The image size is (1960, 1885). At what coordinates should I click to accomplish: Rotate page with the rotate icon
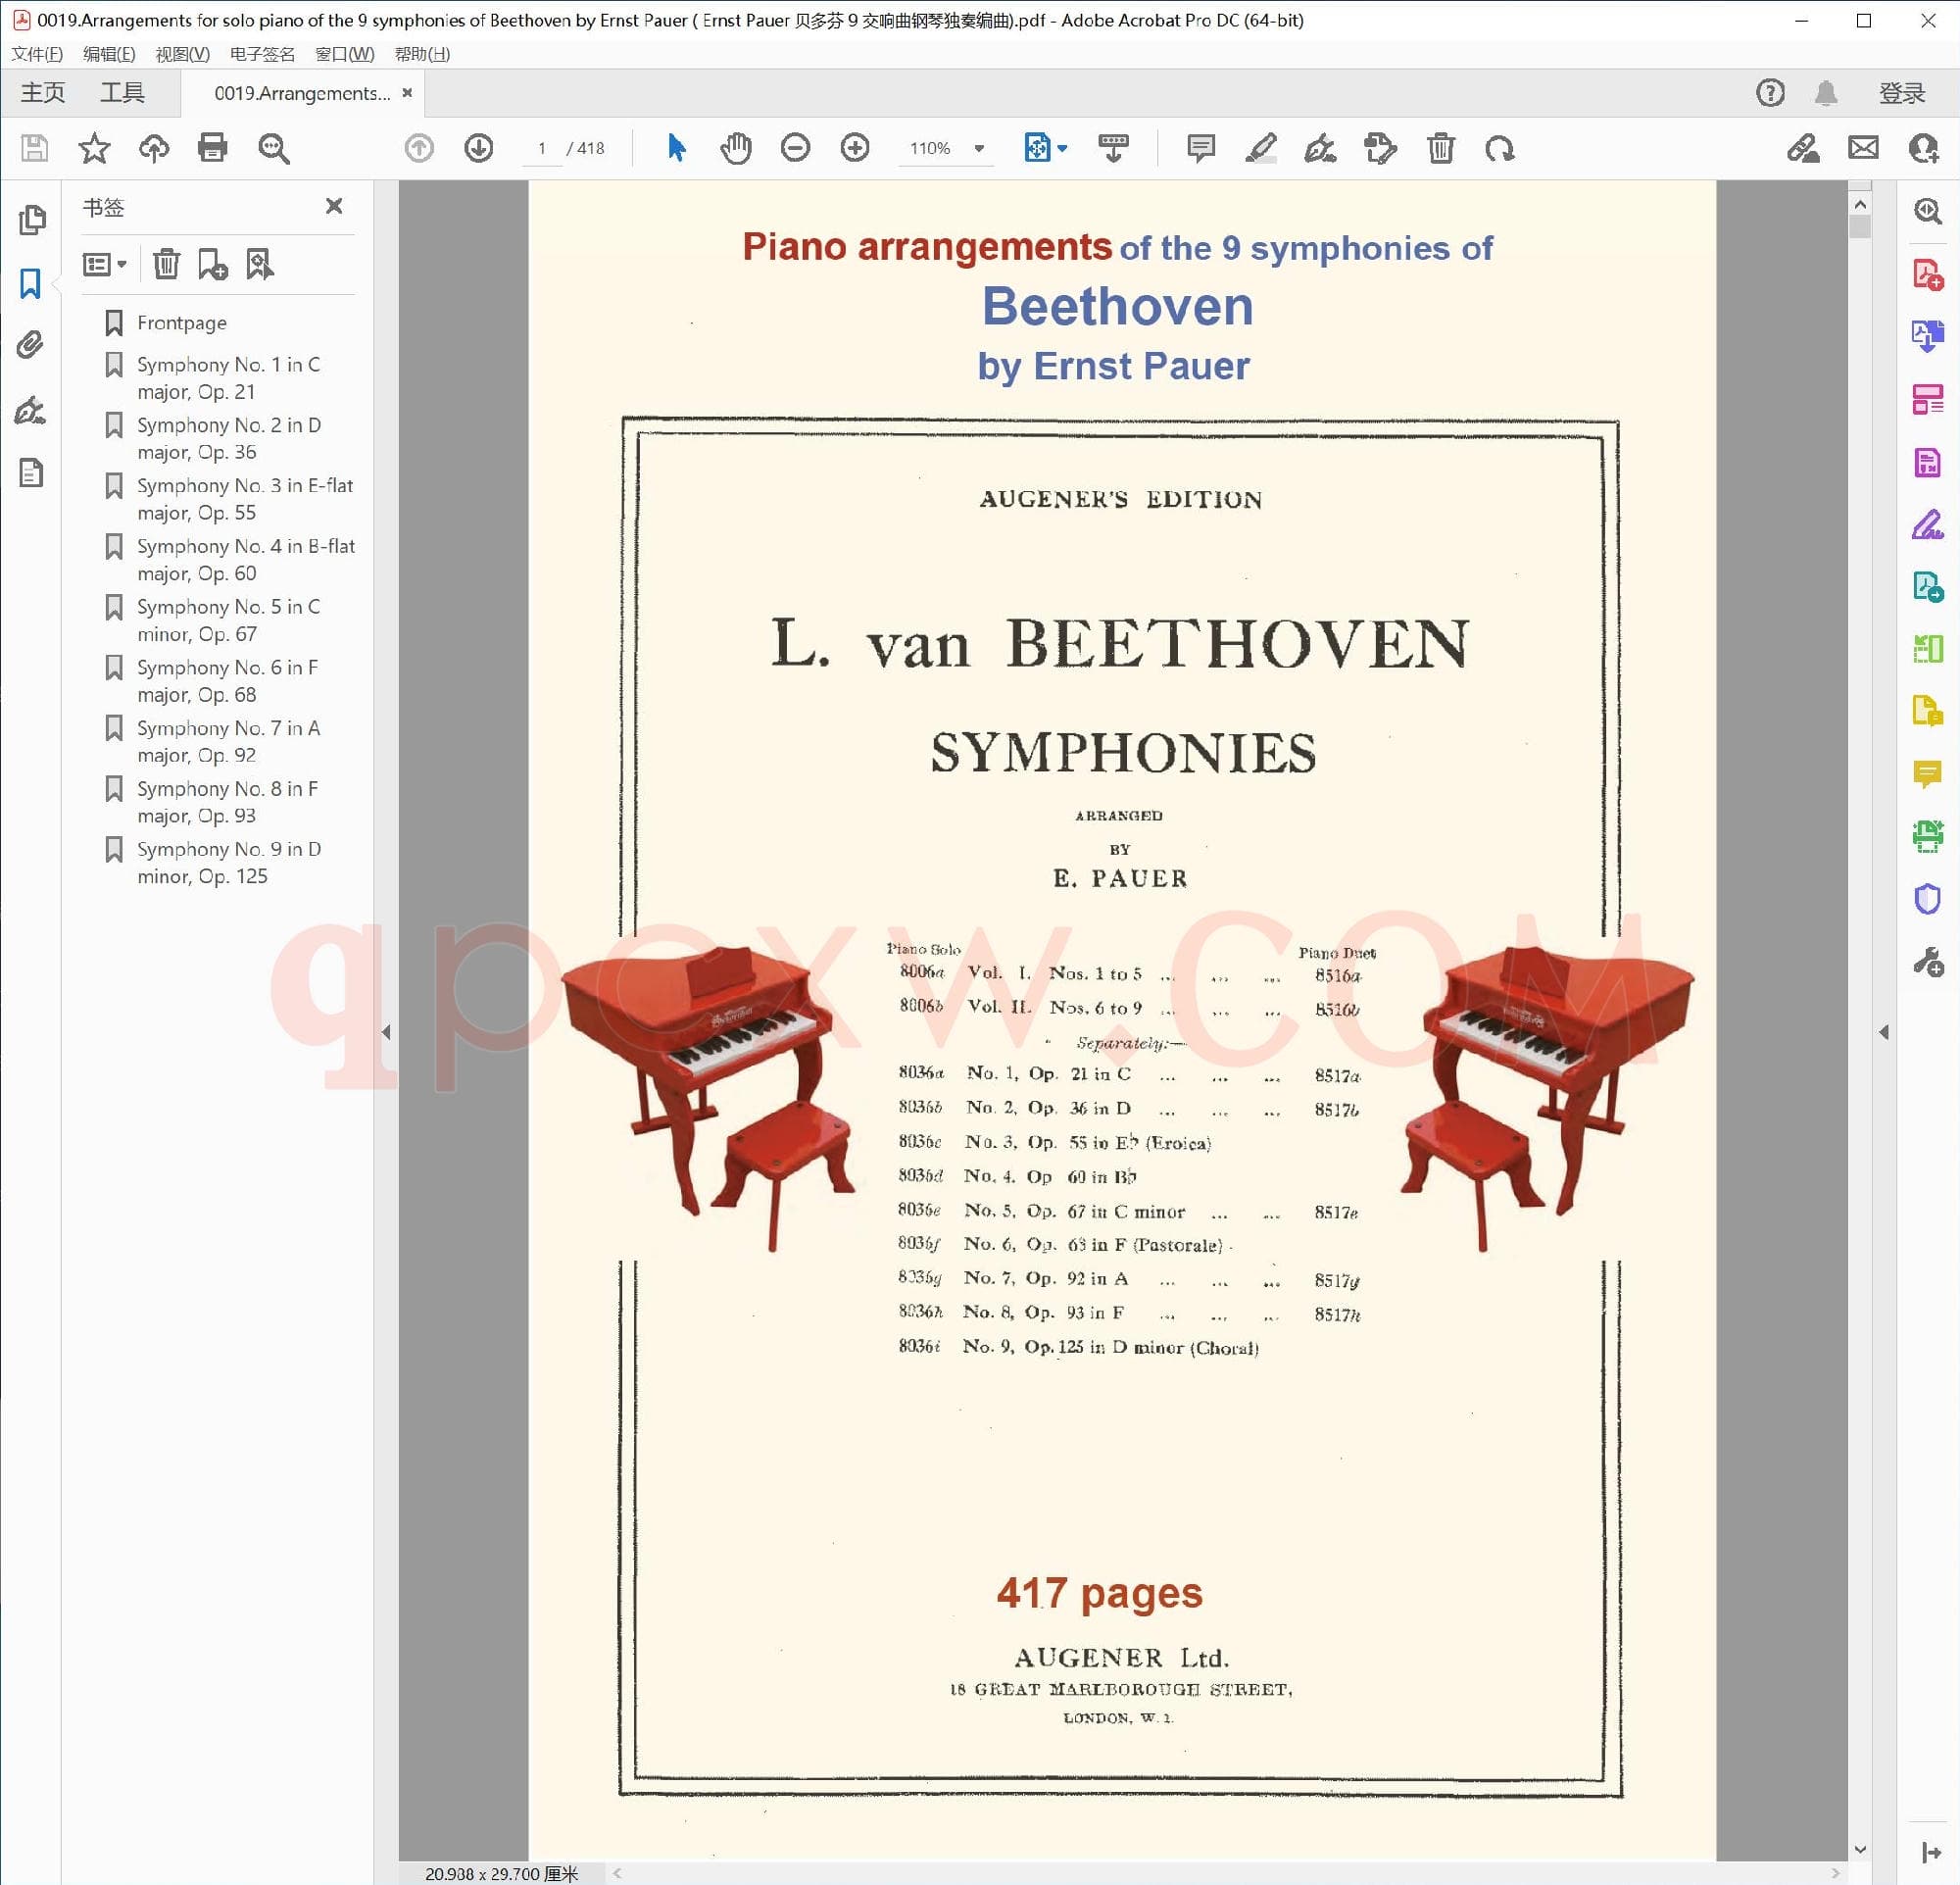[x=1499, y=148]
